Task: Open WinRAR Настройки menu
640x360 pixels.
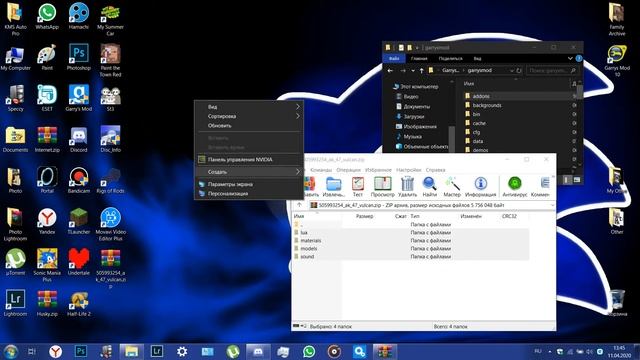Action: coord(408,170)
